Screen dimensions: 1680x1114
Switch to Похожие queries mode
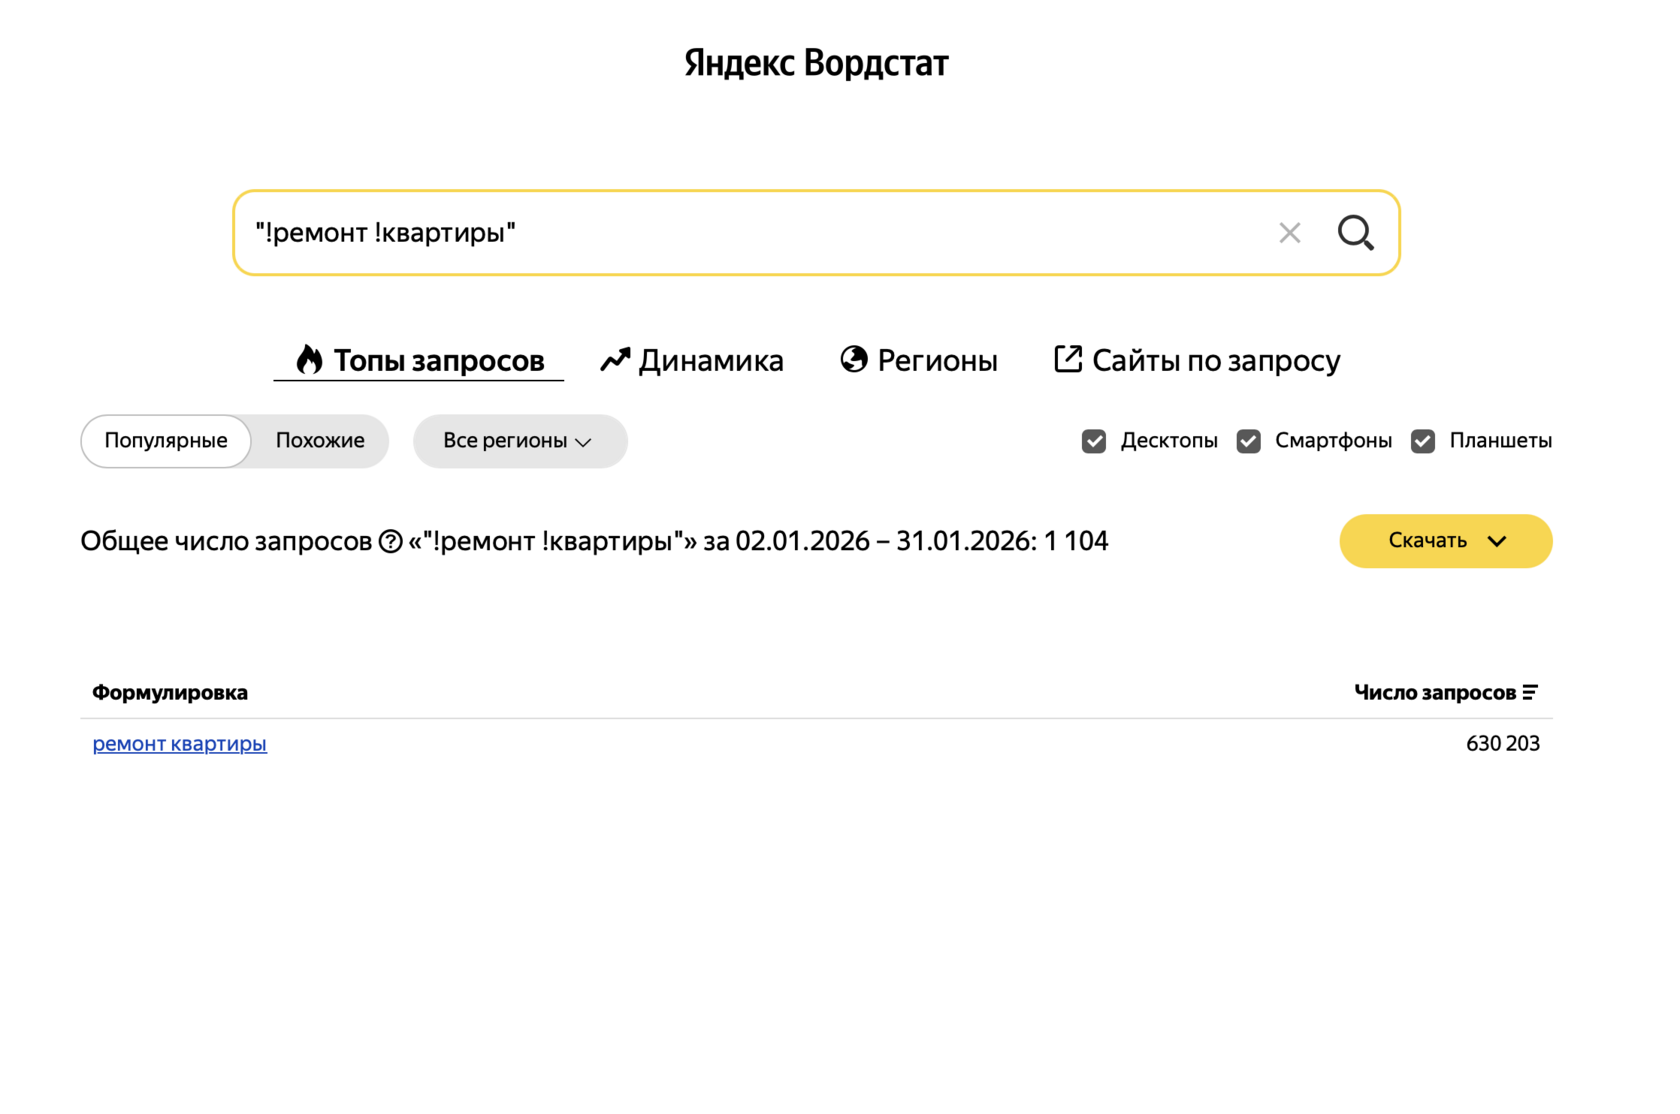click(x=318, y=440)
